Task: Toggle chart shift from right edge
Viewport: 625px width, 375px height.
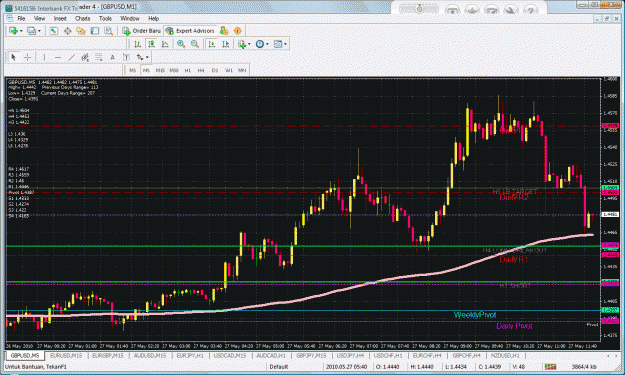Action: click(x=225, y=44)
